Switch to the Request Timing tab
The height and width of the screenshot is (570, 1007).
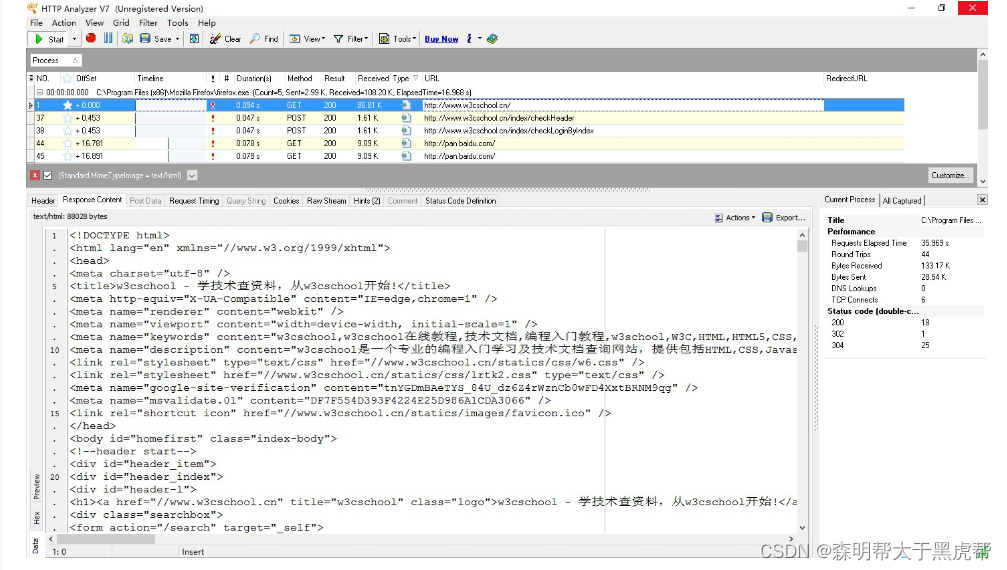194,201
